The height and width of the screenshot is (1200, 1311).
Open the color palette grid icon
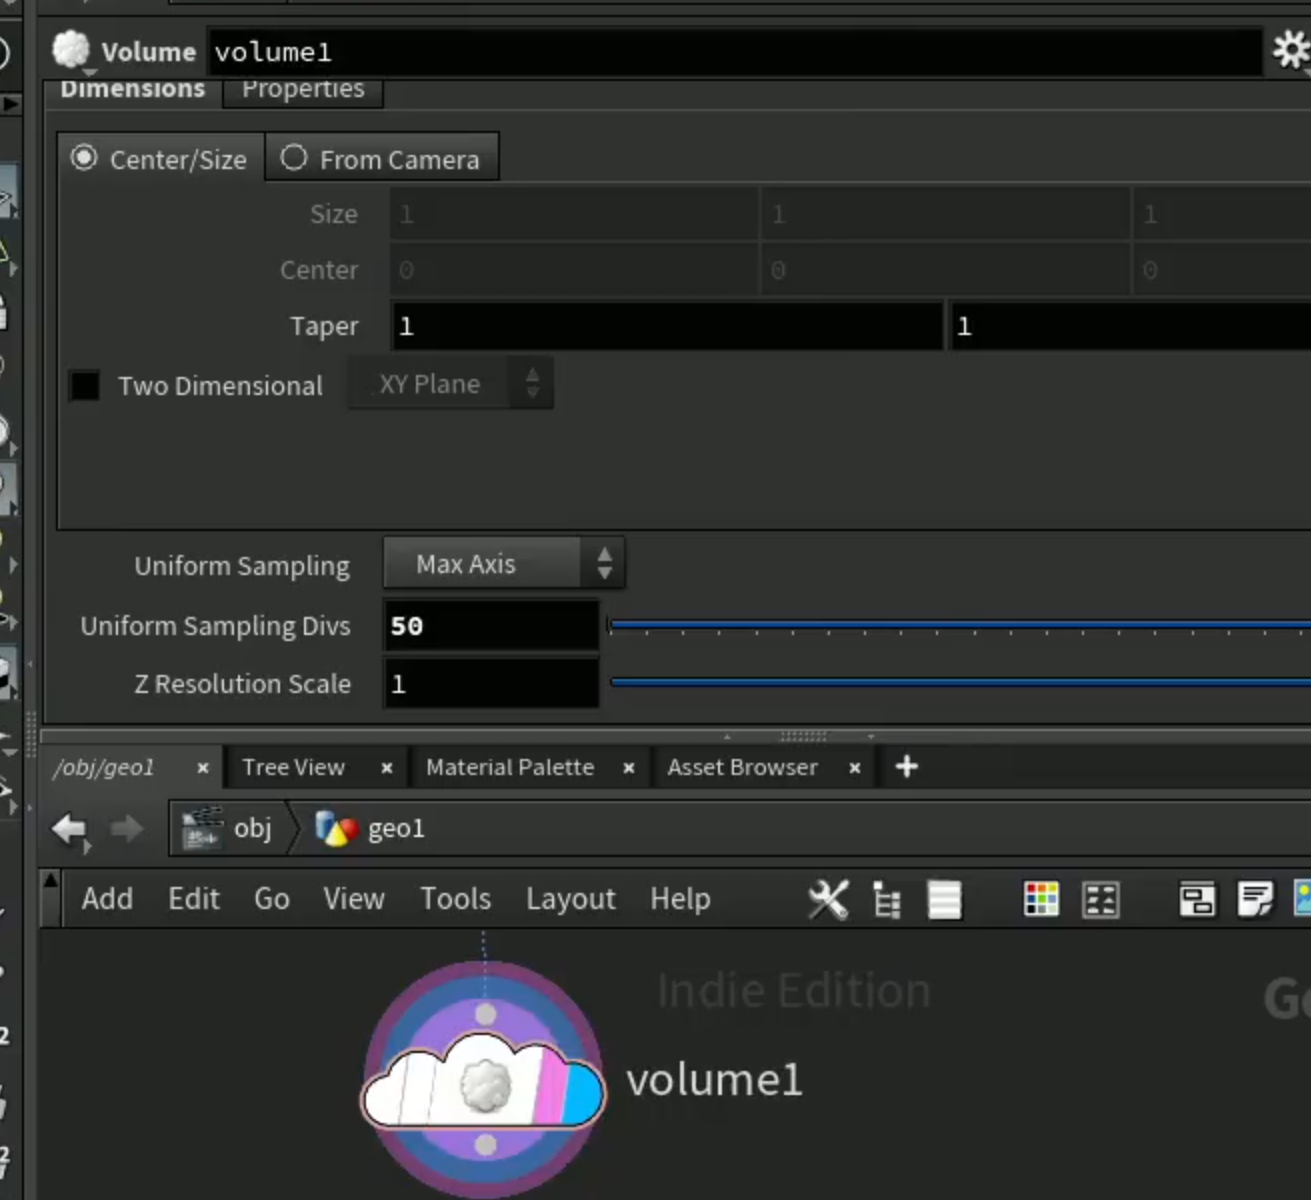pos(1041,899)
